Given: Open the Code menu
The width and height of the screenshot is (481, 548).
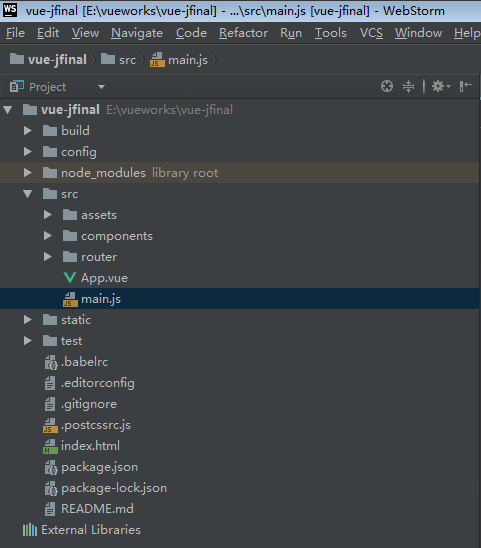Looking at the screenshot, I should pyautogui.click(x=191, y=33).
